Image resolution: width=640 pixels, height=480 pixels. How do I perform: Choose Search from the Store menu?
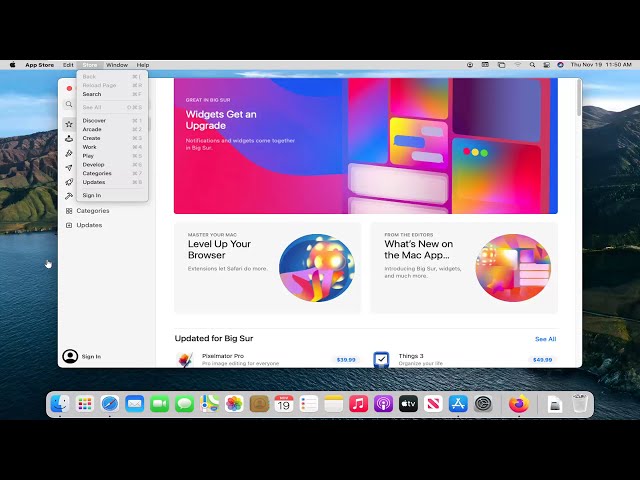(112, 94)
